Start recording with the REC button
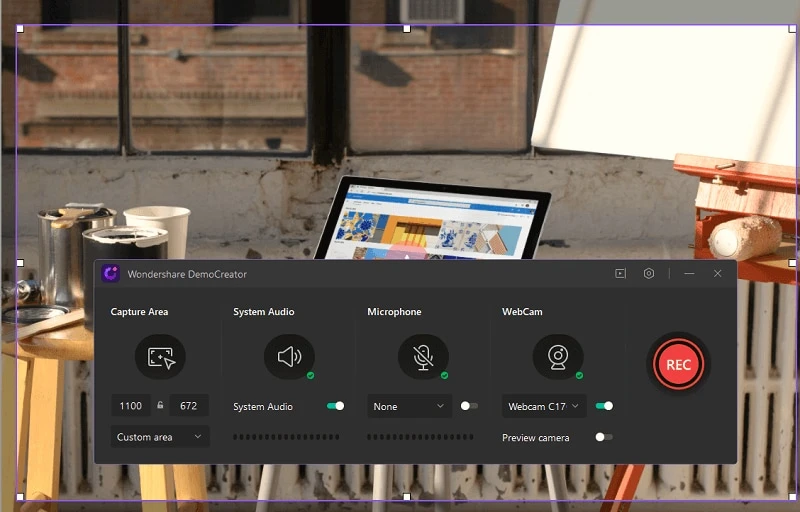Viewport: 800px width, 512px height. point(678,365)
